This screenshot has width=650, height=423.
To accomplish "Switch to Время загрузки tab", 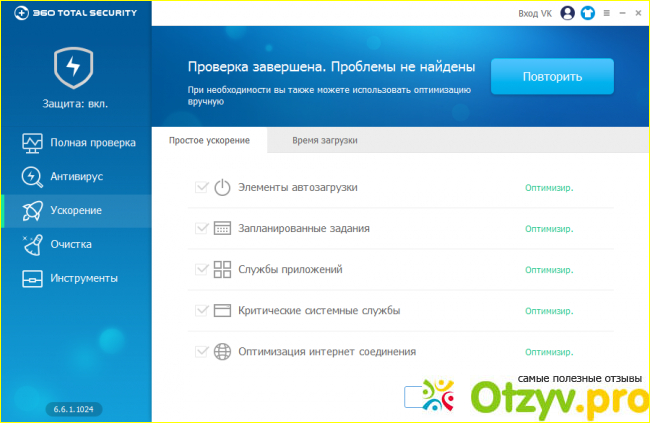I will (324, 141).
